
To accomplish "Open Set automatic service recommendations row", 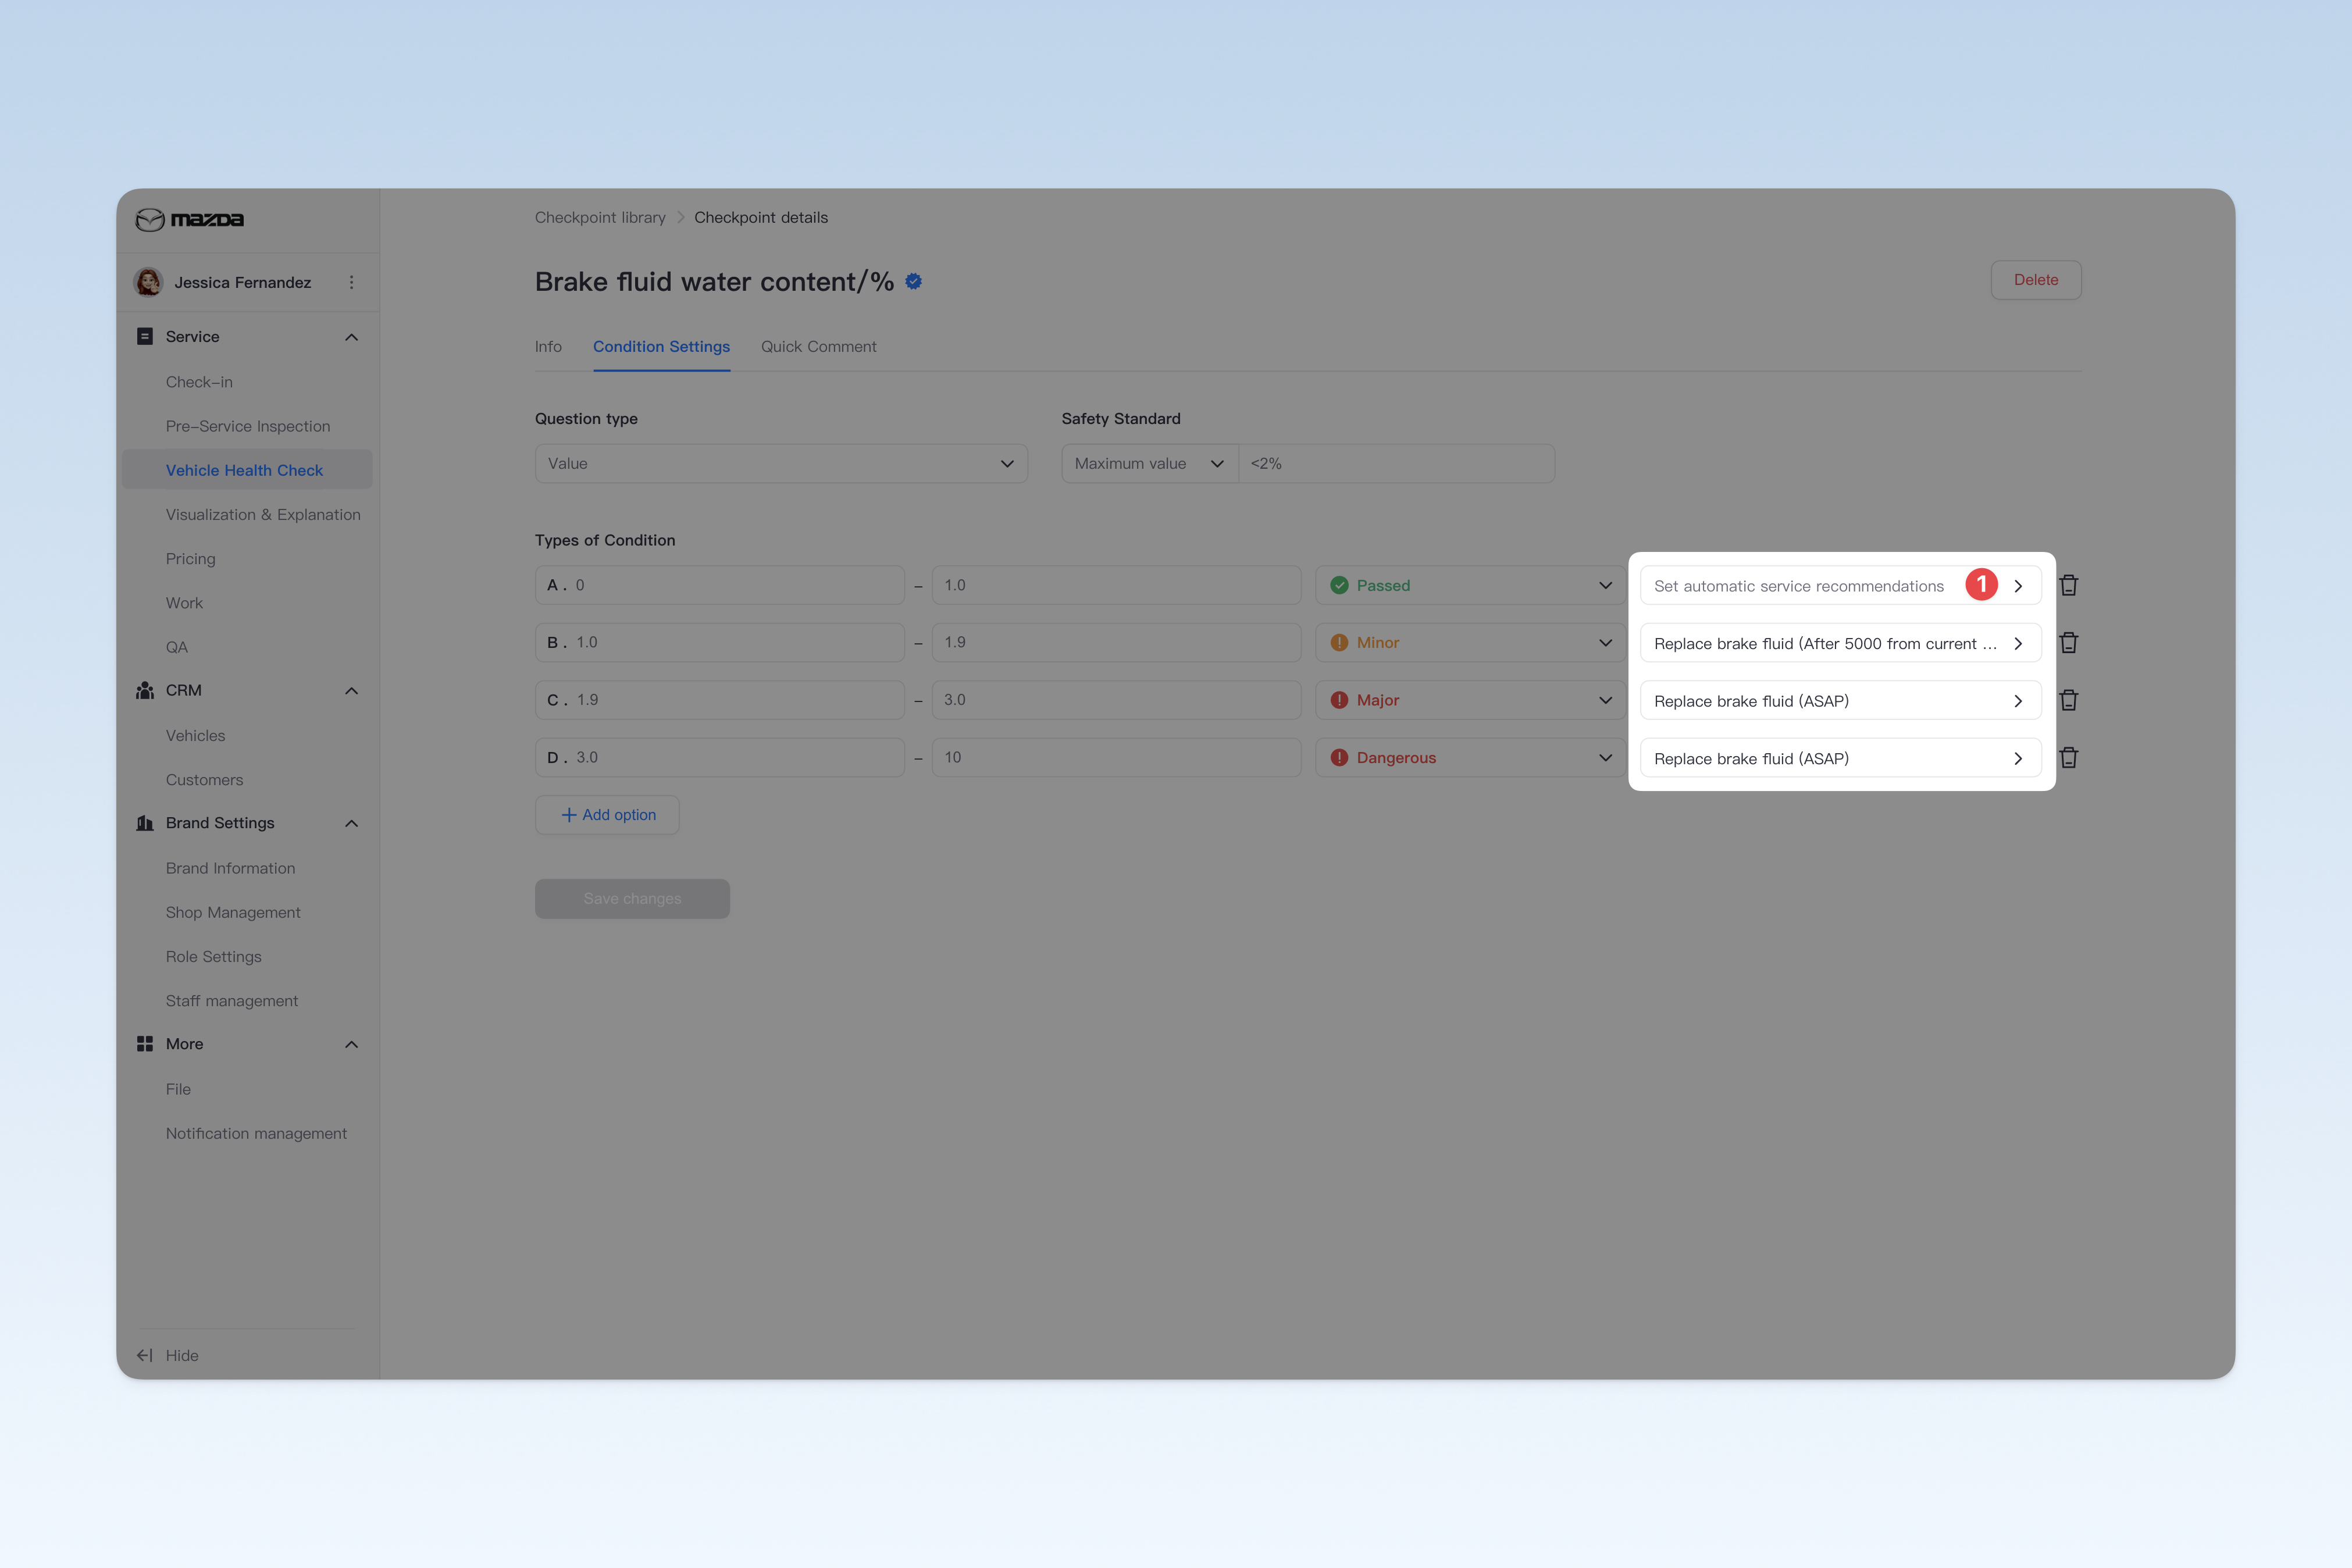I will click(1841, 586).
